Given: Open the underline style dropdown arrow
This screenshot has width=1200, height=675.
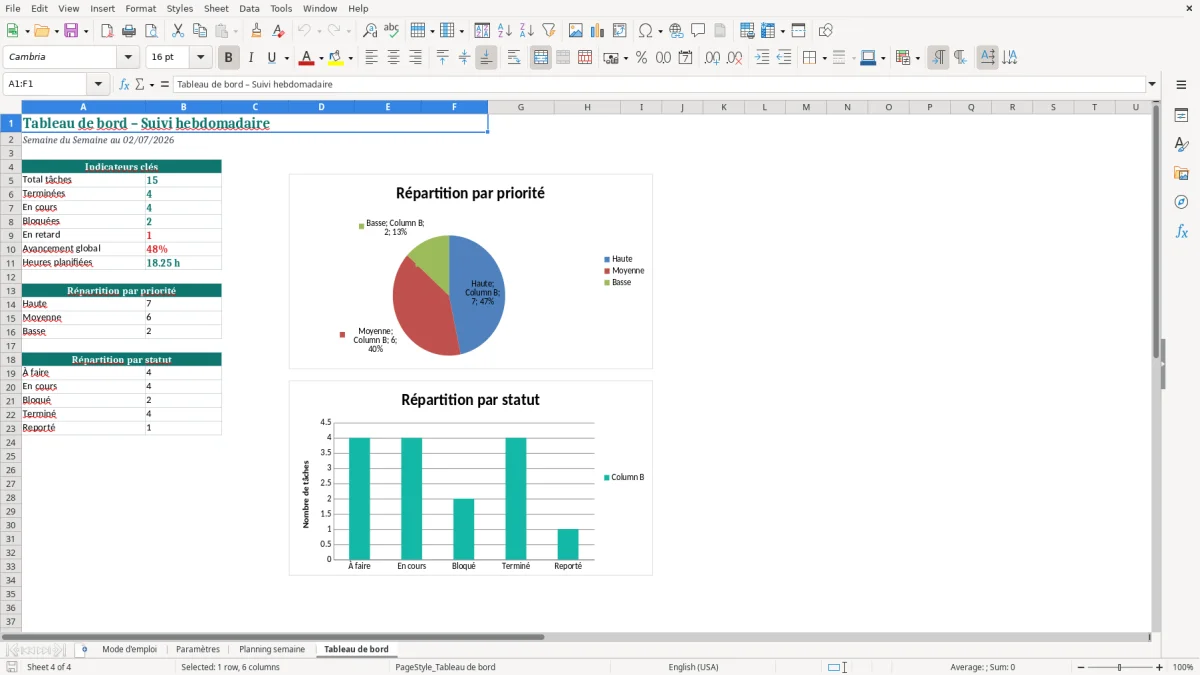Looking at the screenshot, I should [286, 59].
